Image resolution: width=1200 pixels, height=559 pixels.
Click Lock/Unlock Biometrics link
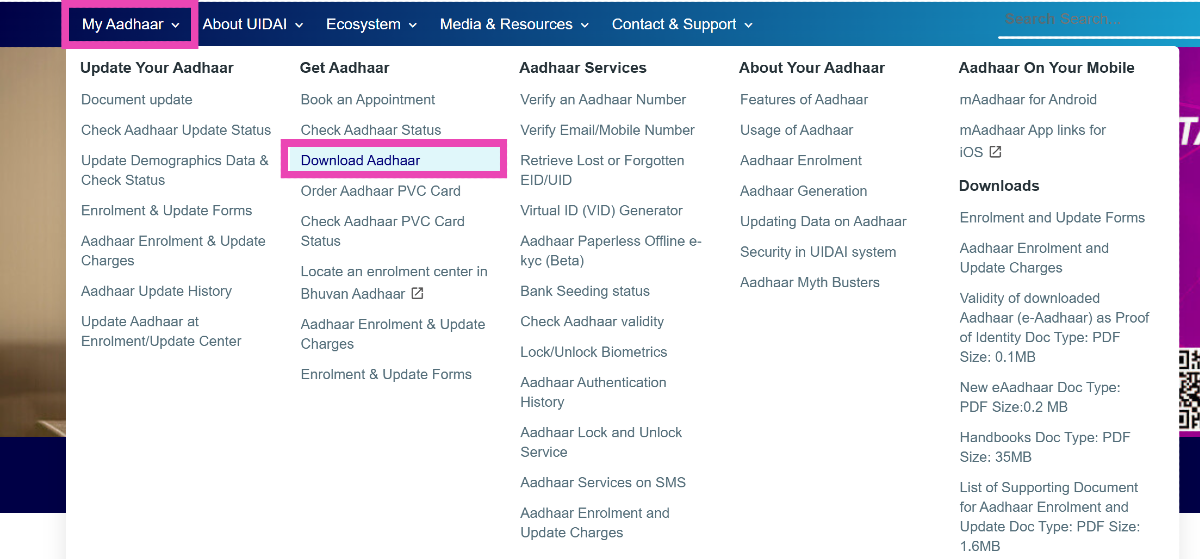(x=594, y=352)
